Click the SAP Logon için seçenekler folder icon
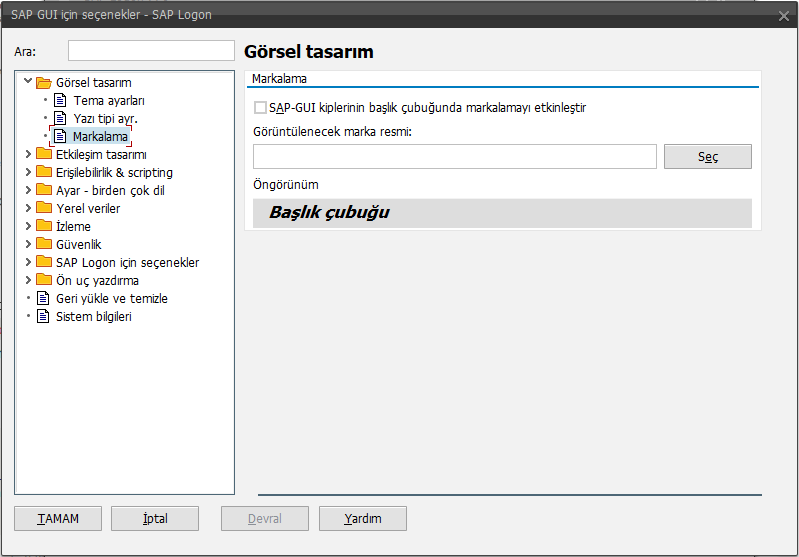799x557 pixels. (44, 262)
